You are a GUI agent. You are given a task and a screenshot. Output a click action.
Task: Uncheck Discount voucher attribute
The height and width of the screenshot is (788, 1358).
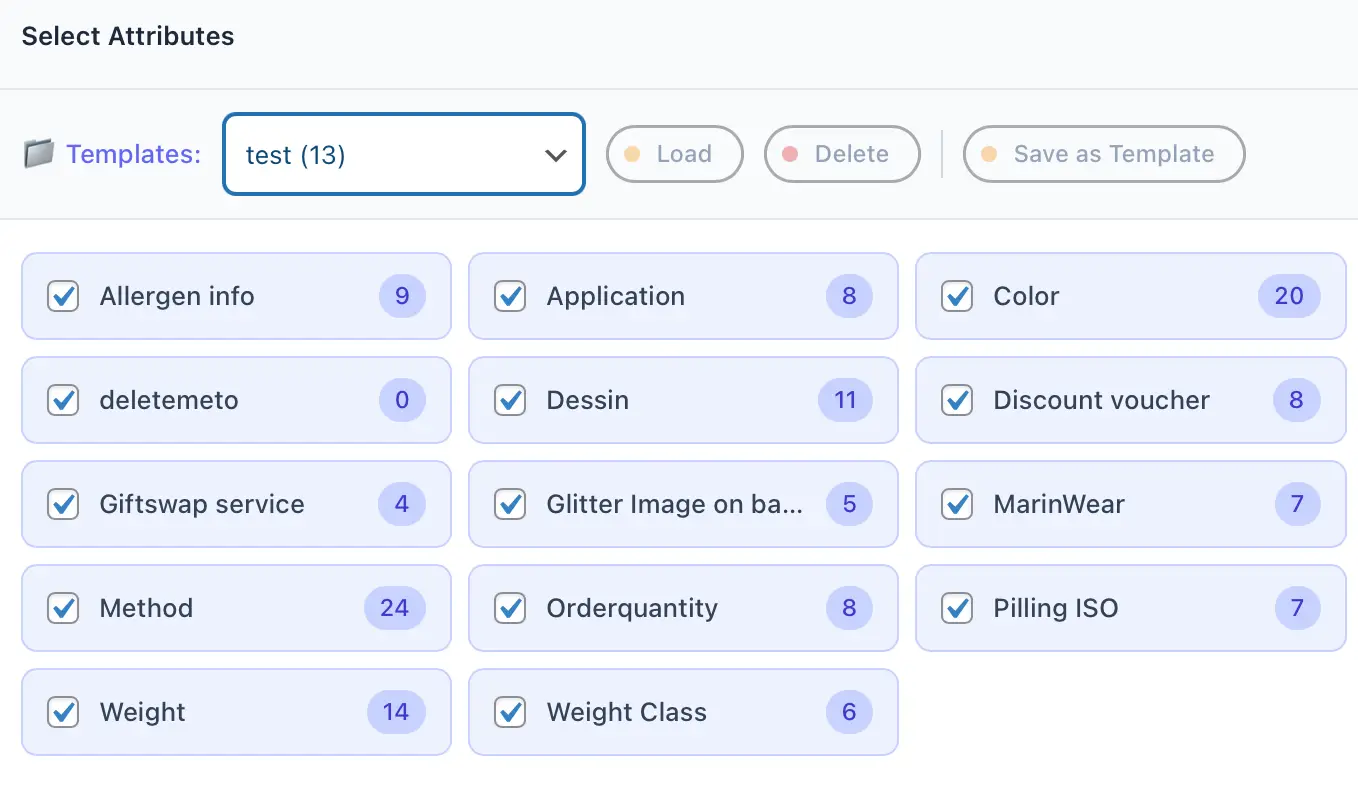pos(958,401)
